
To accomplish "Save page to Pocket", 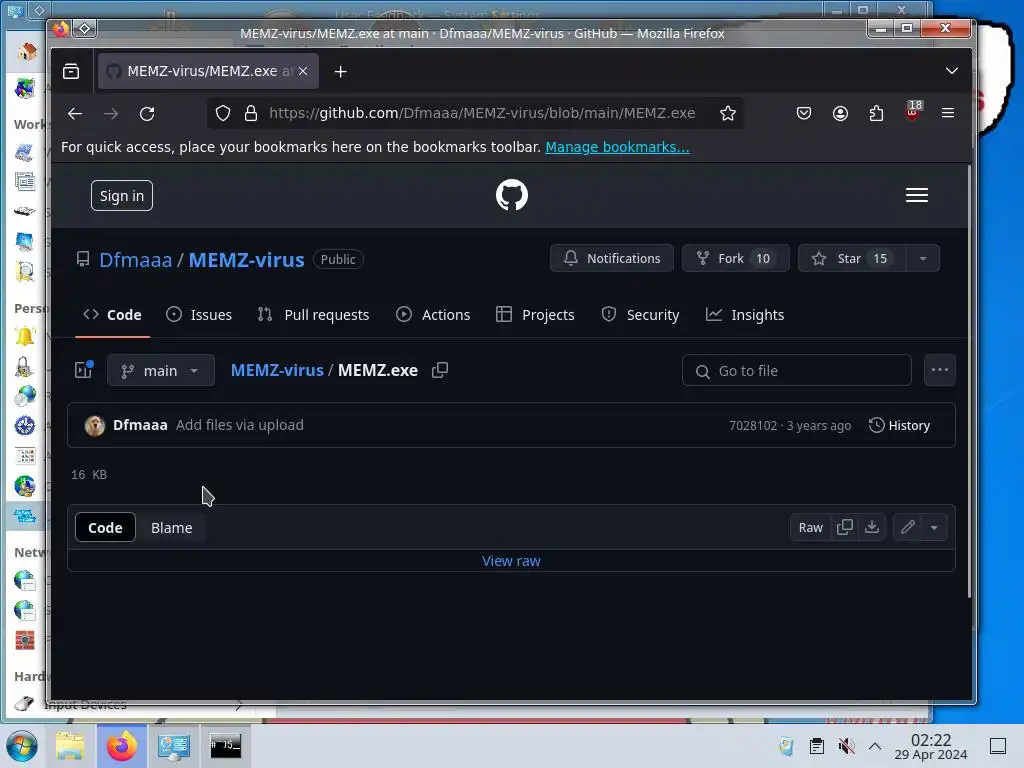I will [x=804, y=113].
